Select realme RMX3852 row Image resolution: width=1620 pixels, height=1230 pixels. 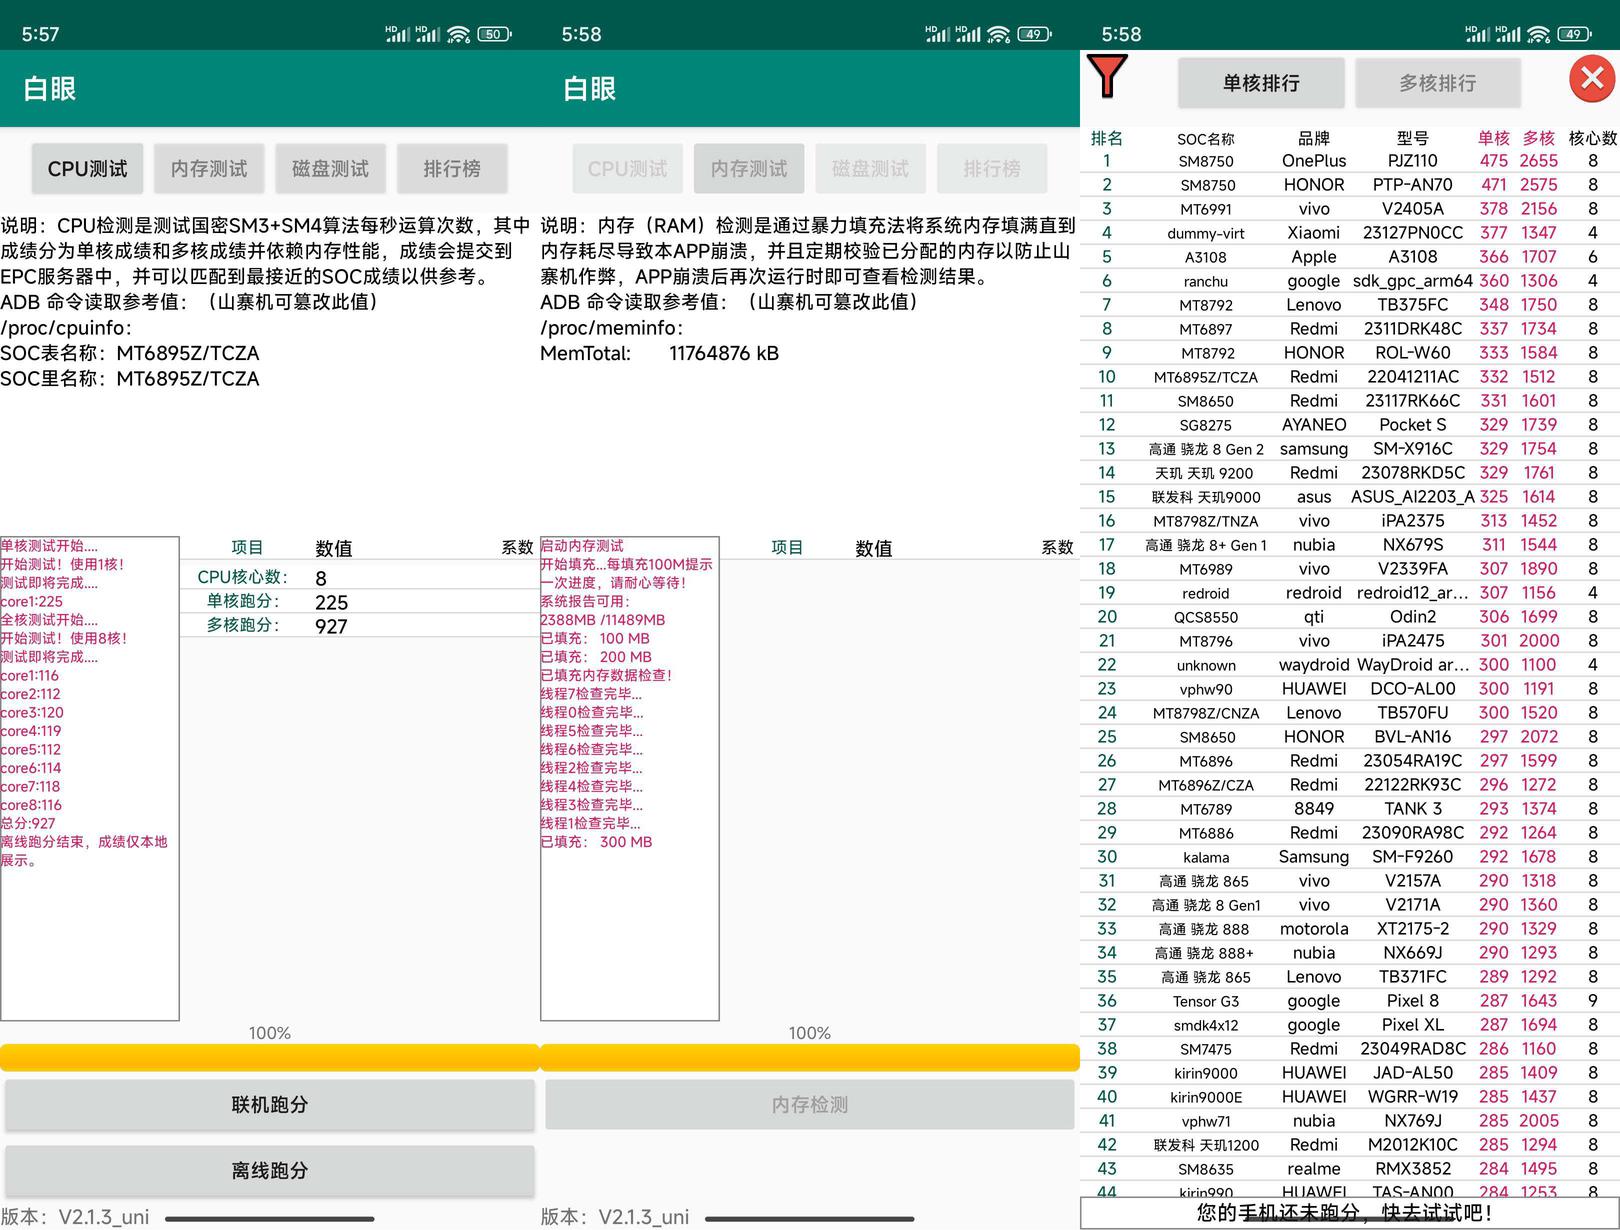coord(1350,1169)
